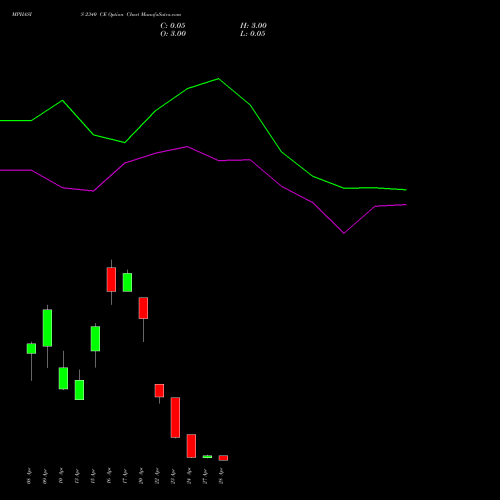Click the high value H: 3.00
500x500 pixels.
(253, 26)
